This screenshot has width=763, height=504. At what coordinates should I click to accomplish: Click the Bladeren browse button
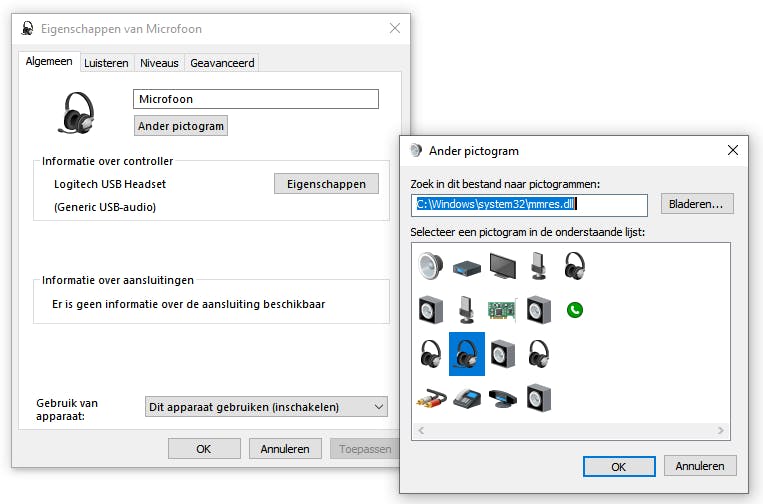[697, 204]
